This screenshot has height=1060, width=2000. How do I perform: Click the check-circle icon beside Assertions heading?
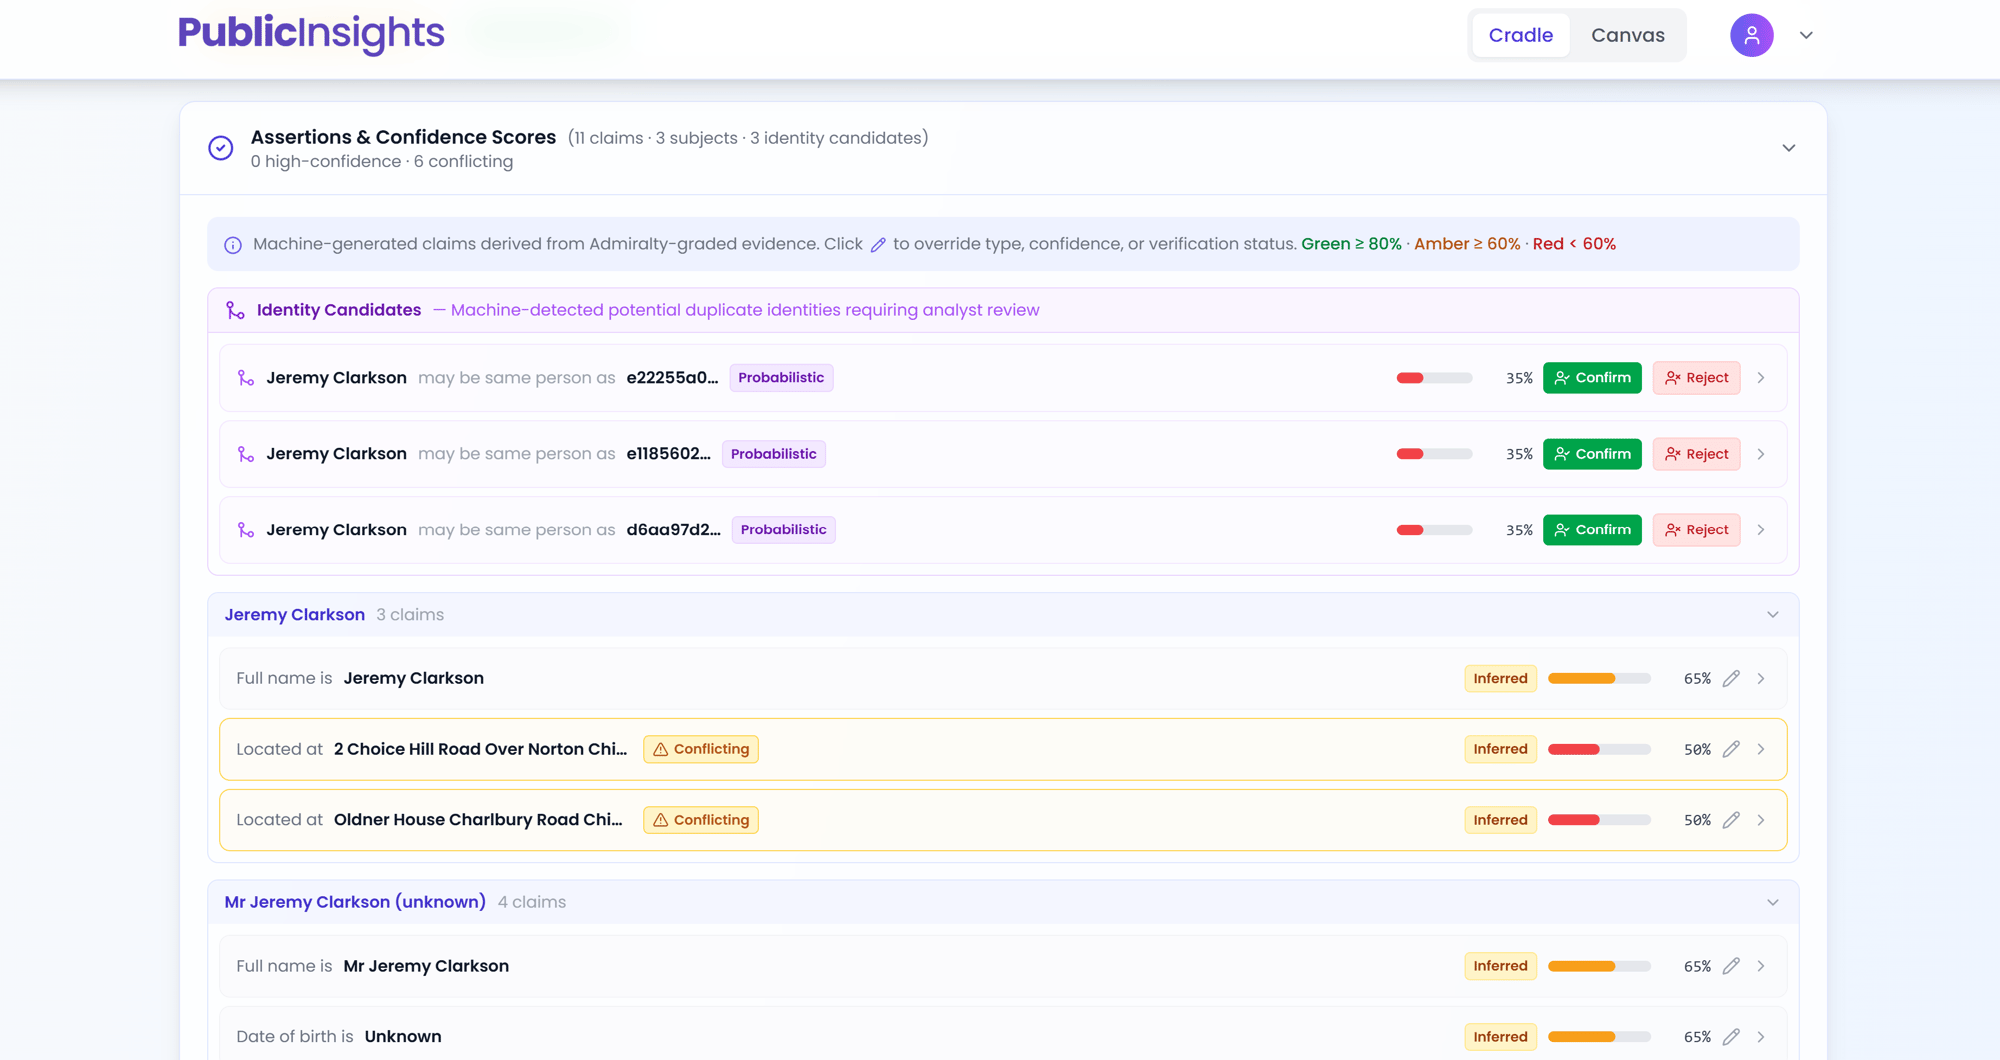(221, 148)
